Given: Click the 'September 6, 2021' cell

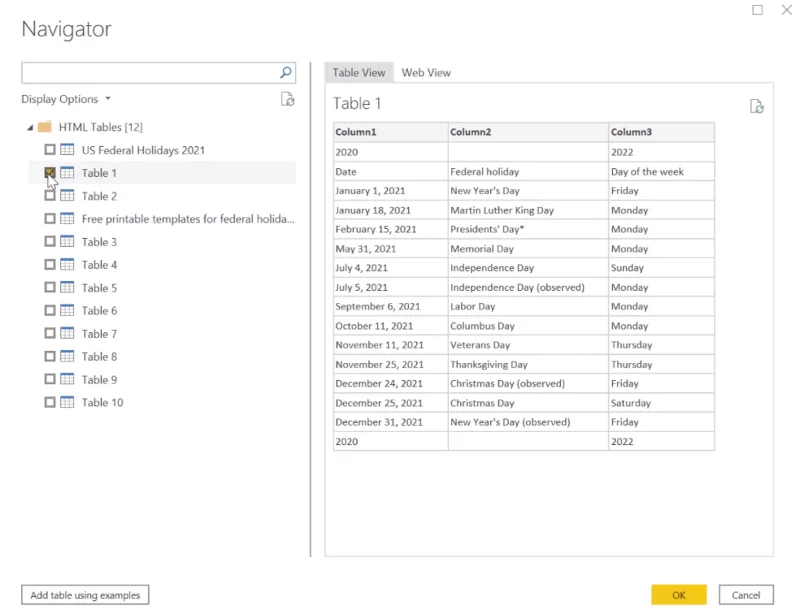Looking at the screenshot, I should pos(391,306).
